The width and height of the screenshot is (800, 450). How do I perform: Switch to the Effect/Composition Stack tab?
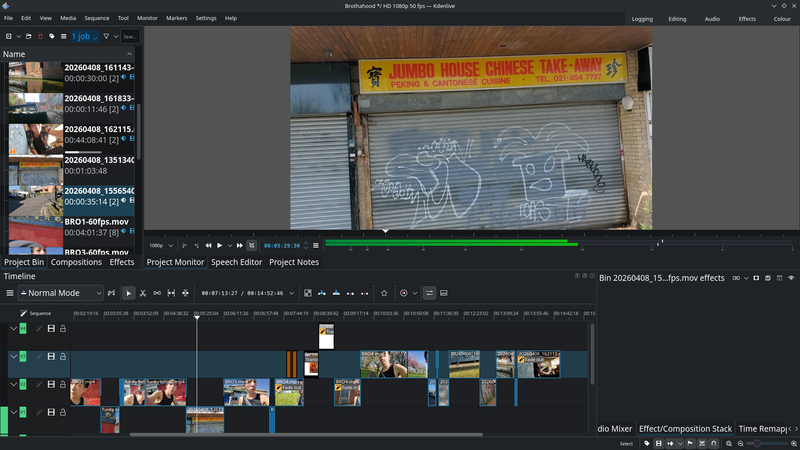click(x=685, y=429)
